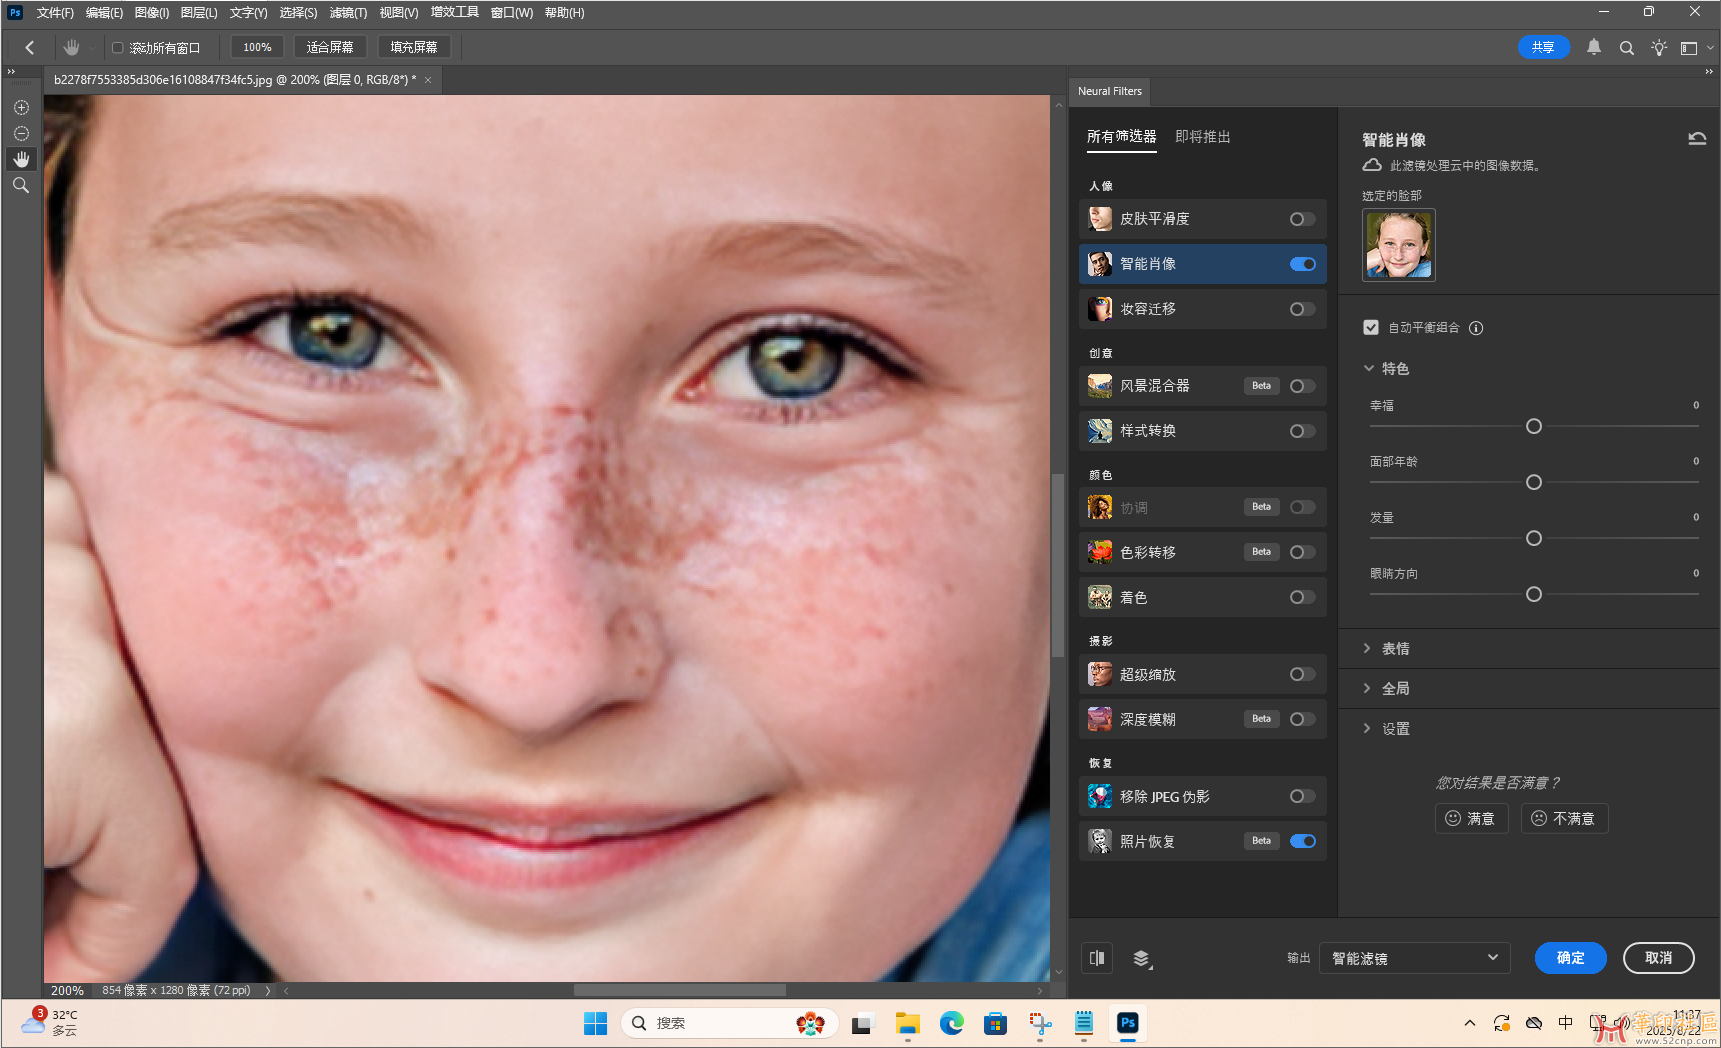Collapse the right panel double-arrow
The width and height of the screenshot is (1721, 1048).
(1709, 72)
